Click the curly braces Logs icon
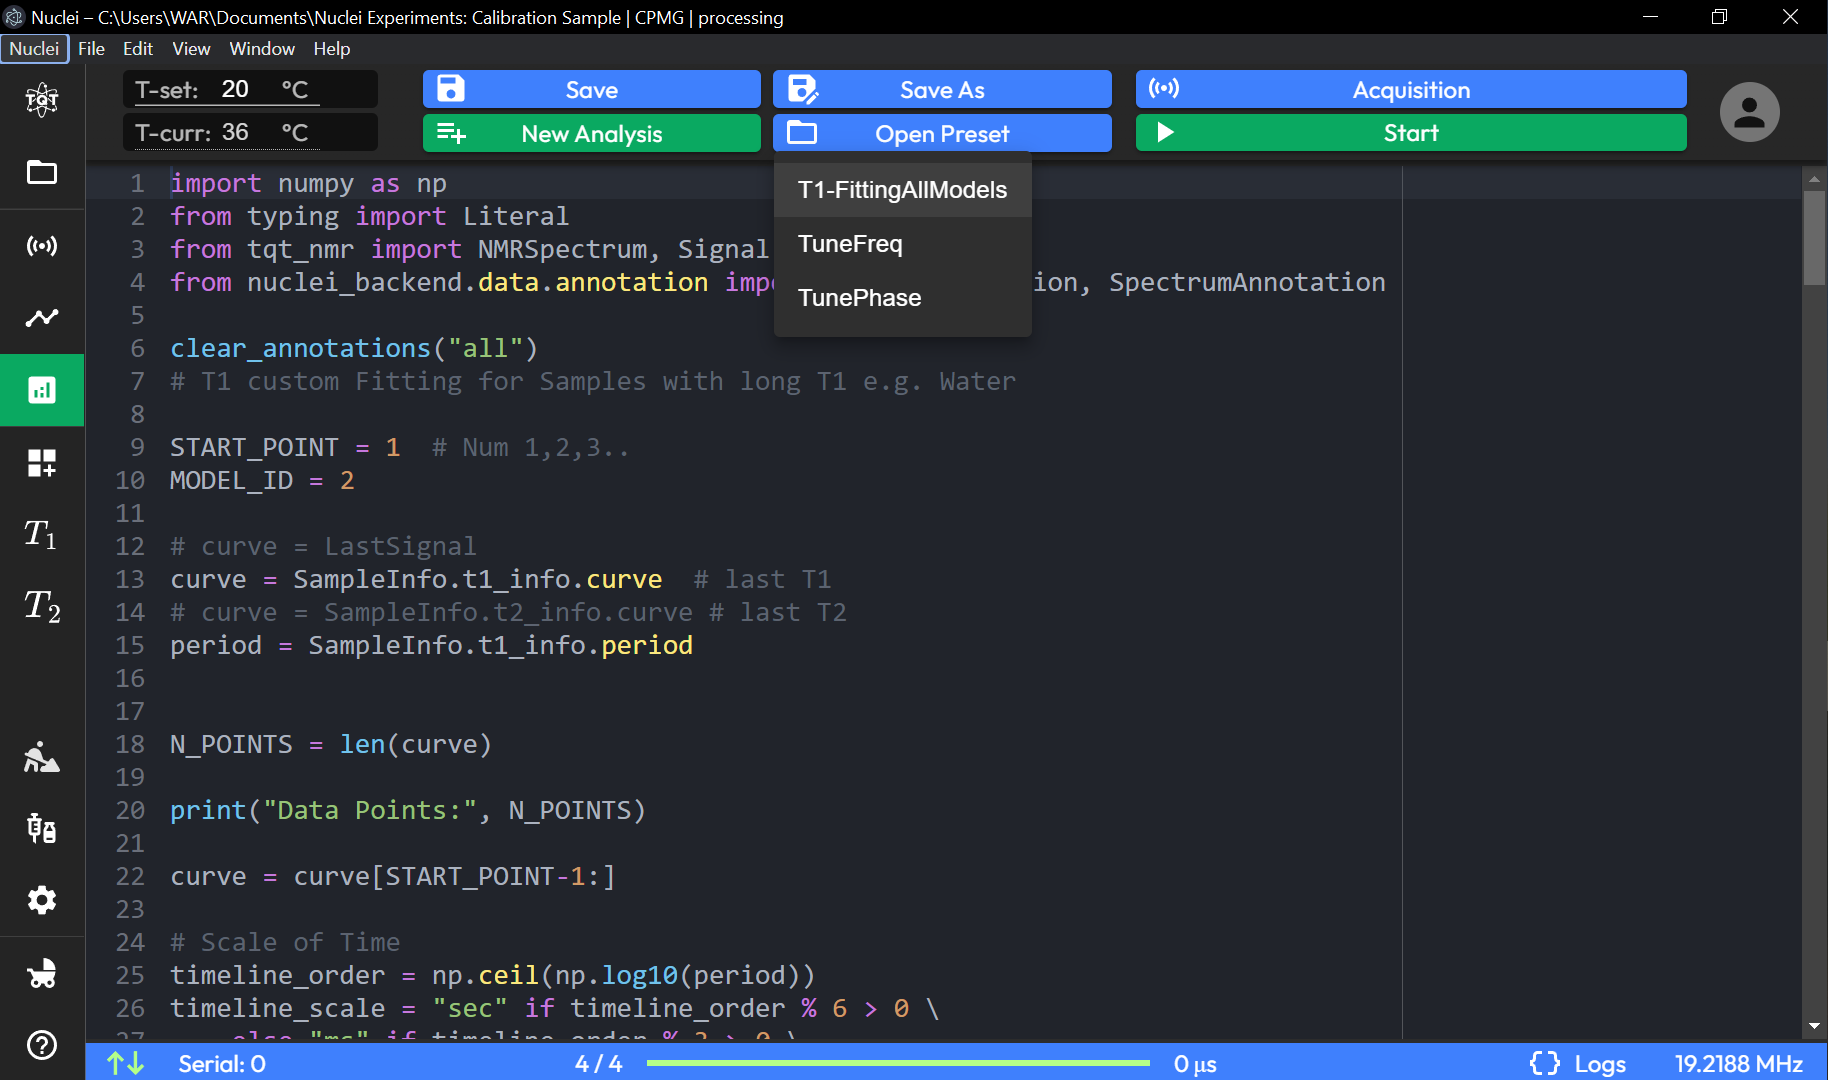 (x=1545, y=1063)
